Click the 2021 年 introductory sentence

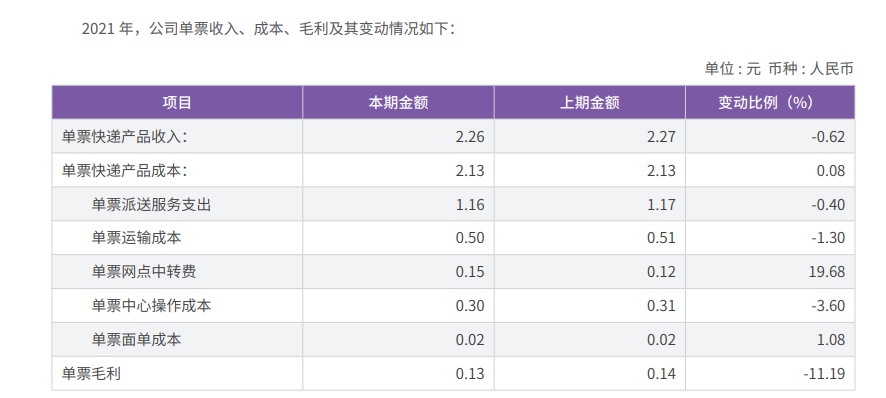[268, 29]
